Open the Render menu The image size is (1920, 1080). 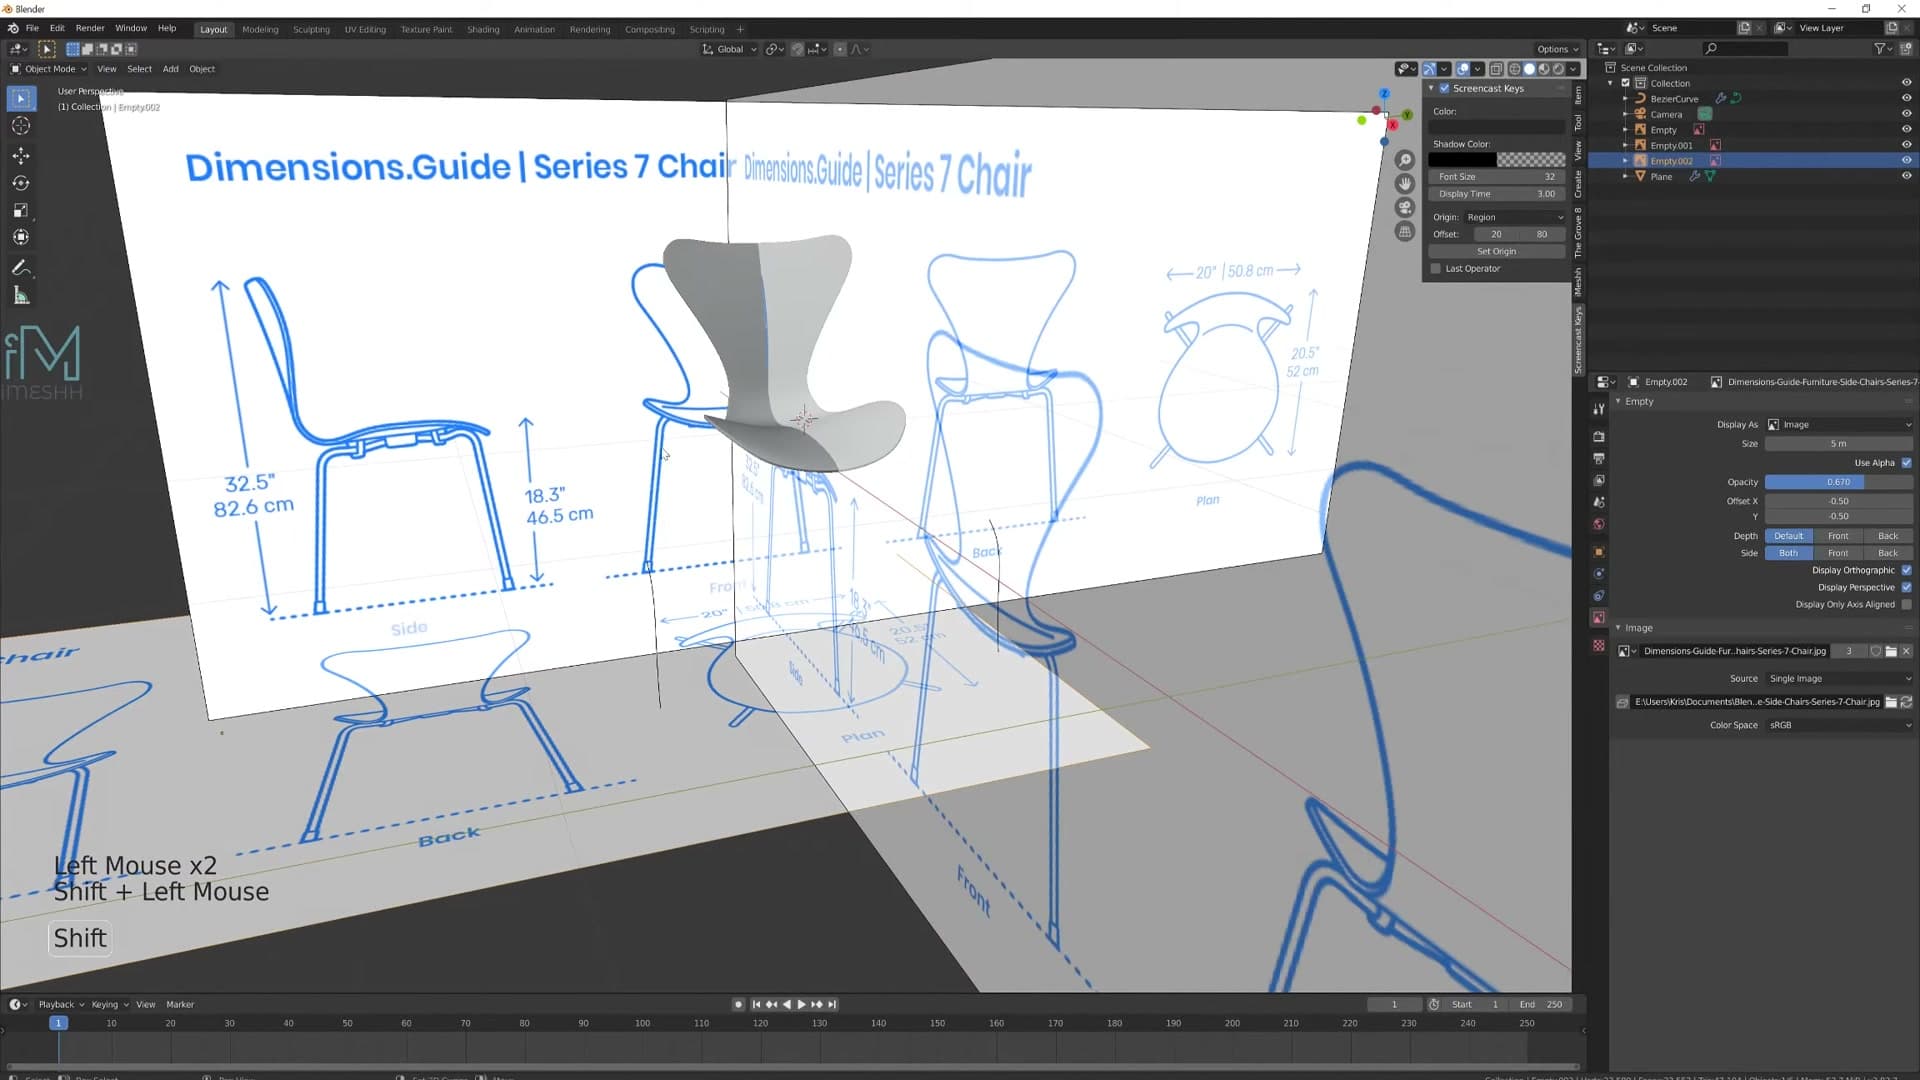[x=90, y=28]
